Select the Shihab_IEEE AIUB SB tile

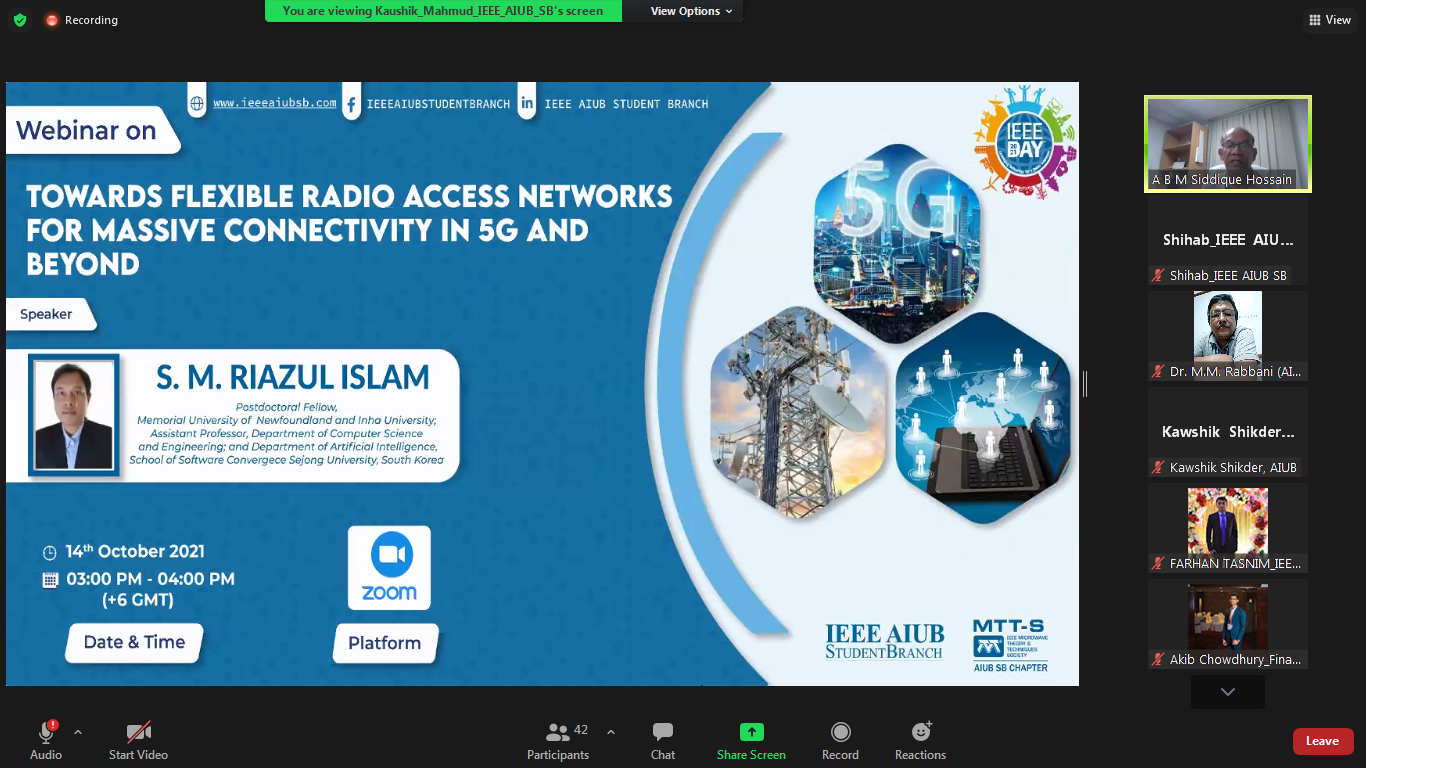(1227, 241)
